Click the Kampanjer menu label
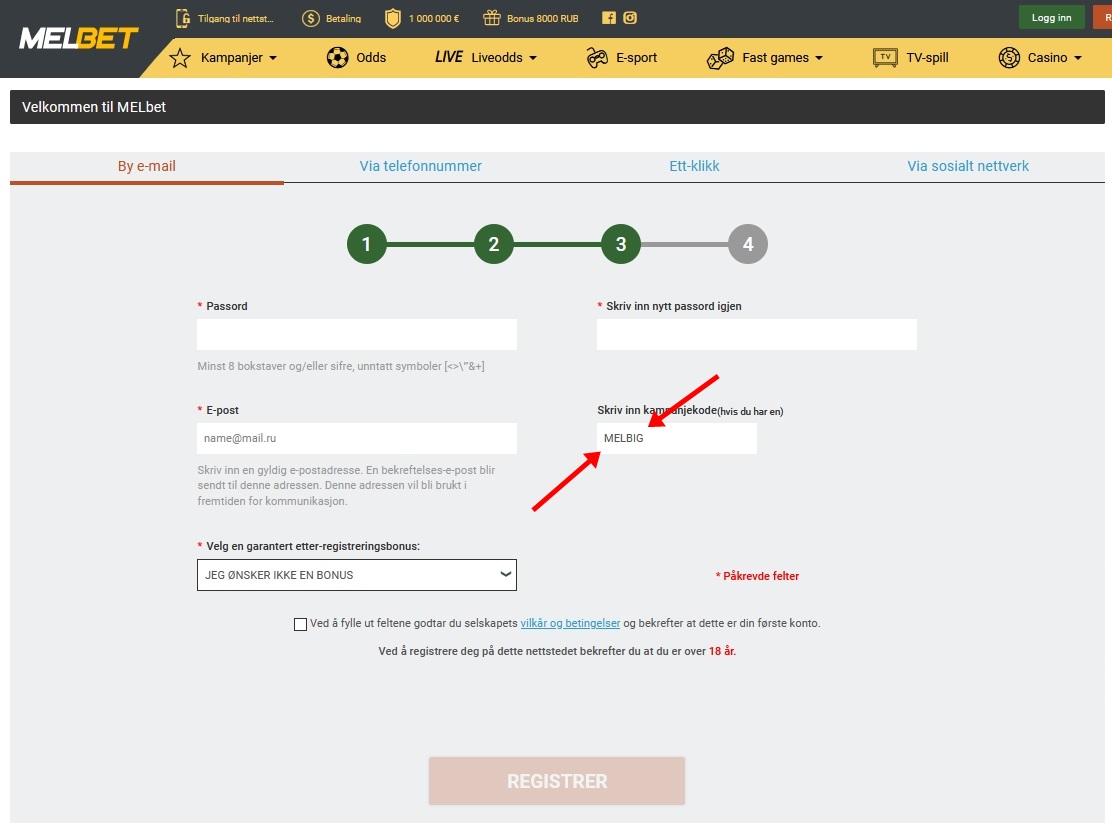The width and height of the screenshot is (1112, 823). tap(232, 57)
